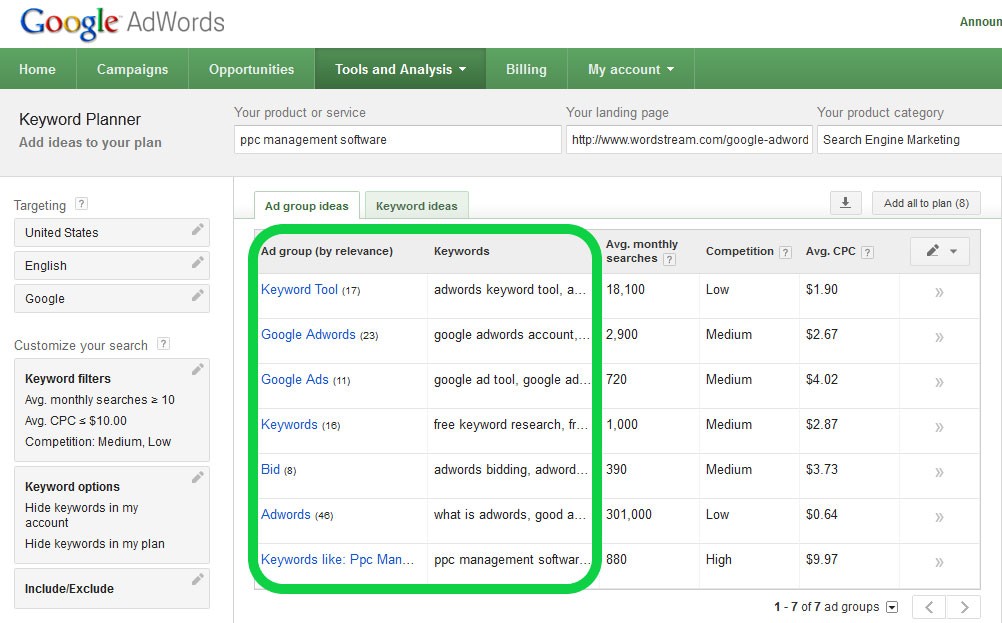Open the Keywords ad group link
1002x623 pixels.
coord(289,424)
